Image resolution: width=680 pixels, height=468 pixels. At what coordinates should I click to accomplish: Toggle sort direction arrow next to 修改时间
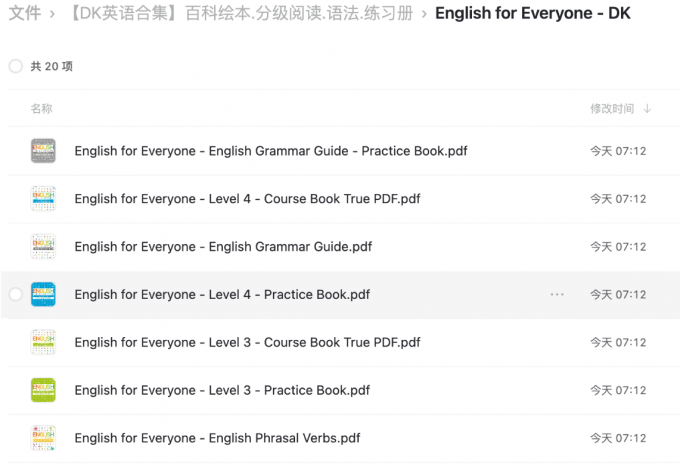click(647, 108)
